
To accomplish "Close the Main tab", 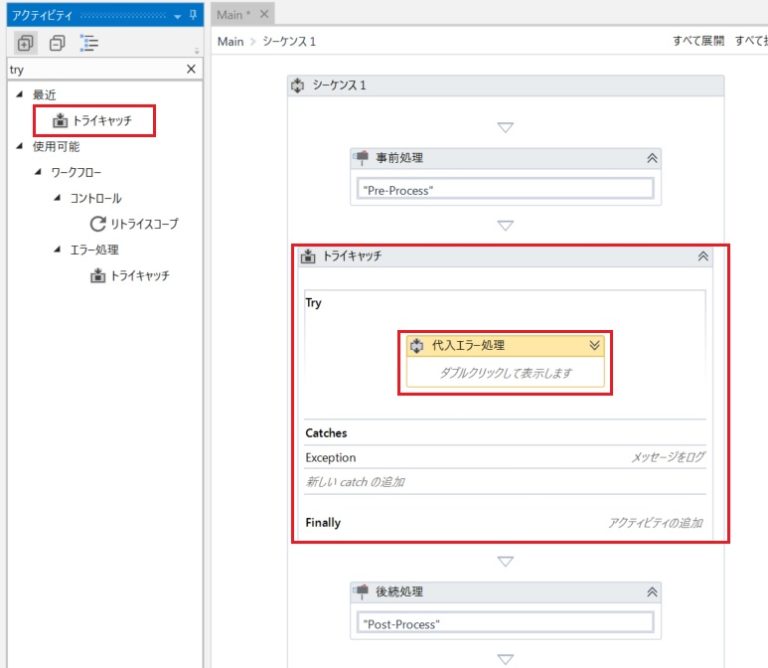I will coord(264,14).
